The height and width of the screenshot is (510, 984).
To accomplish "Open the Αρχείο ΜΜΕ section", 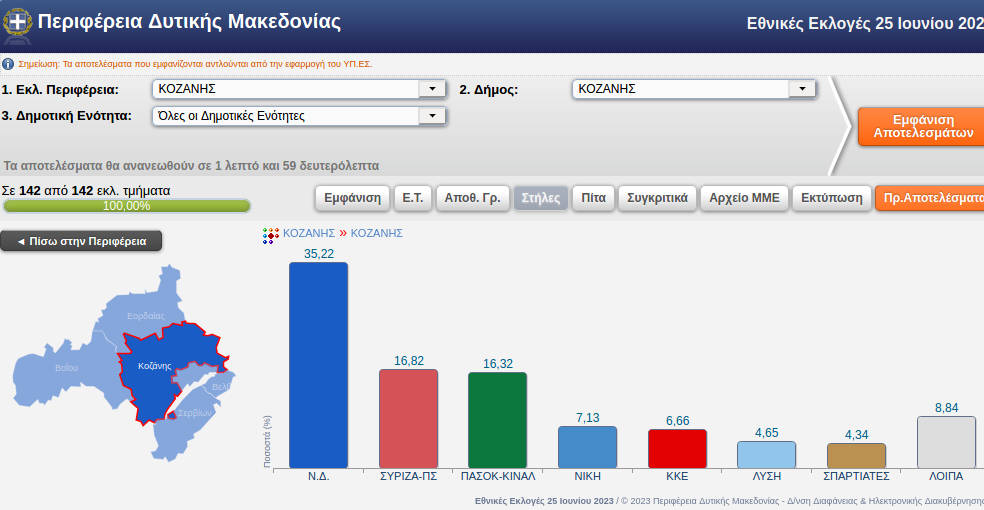I will (744, 198).
